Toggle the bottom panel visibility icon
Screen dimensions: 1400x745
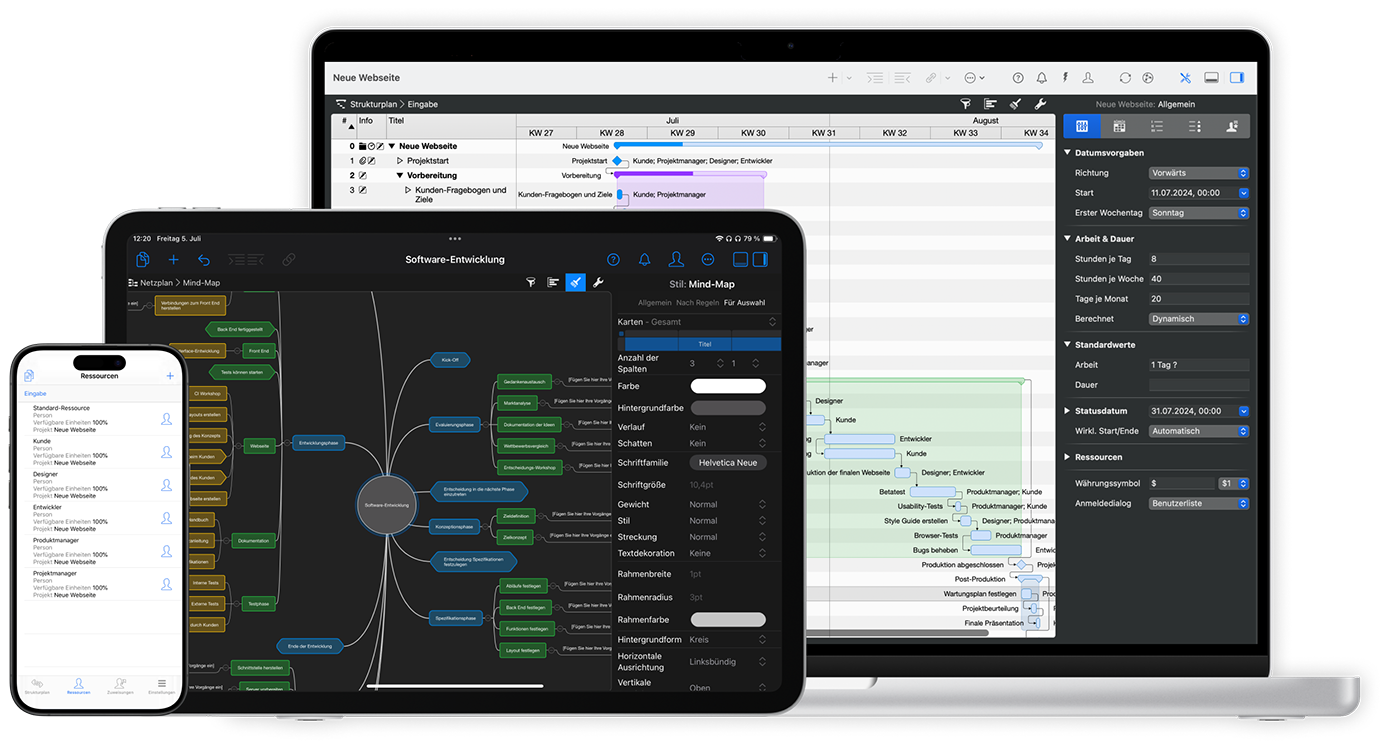[x=1212, y=78]
